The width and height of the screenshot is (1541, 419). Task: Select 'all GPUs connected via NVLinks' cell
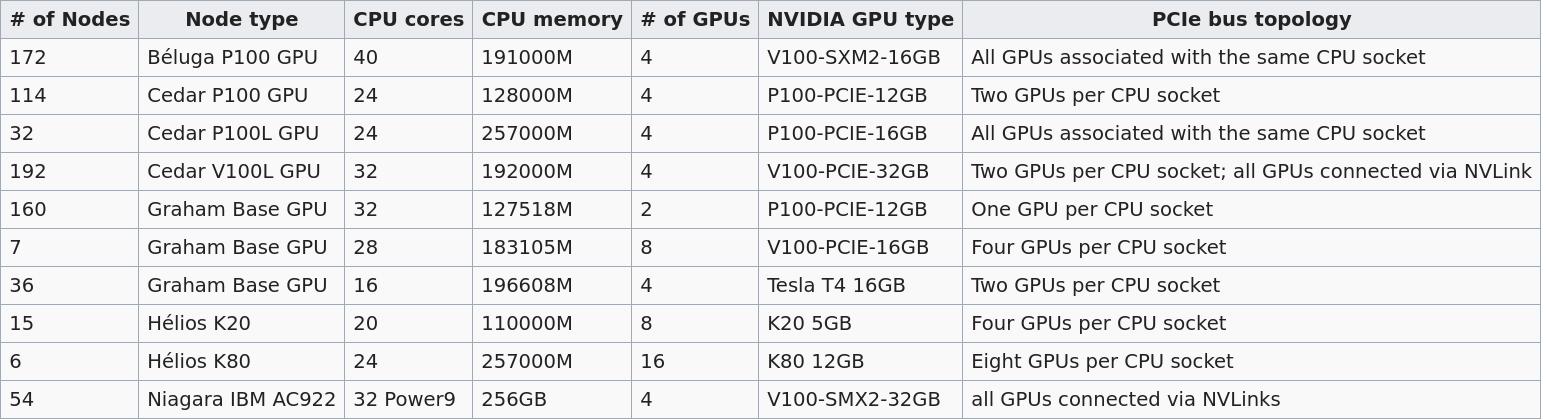point(1252,400)
